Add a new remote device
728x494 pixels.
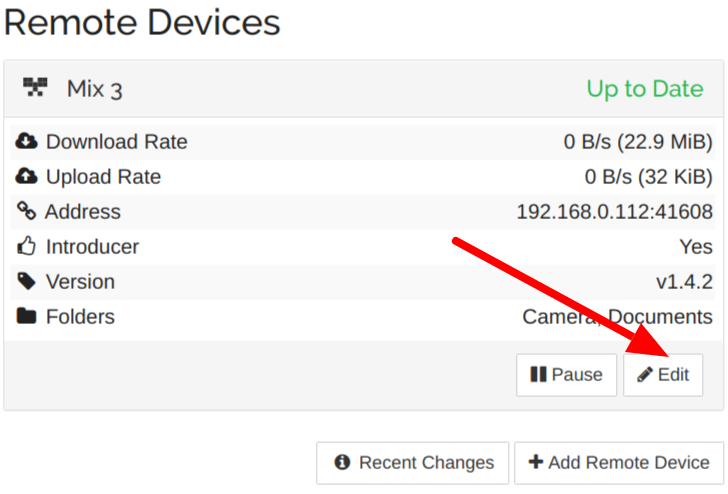619,463
